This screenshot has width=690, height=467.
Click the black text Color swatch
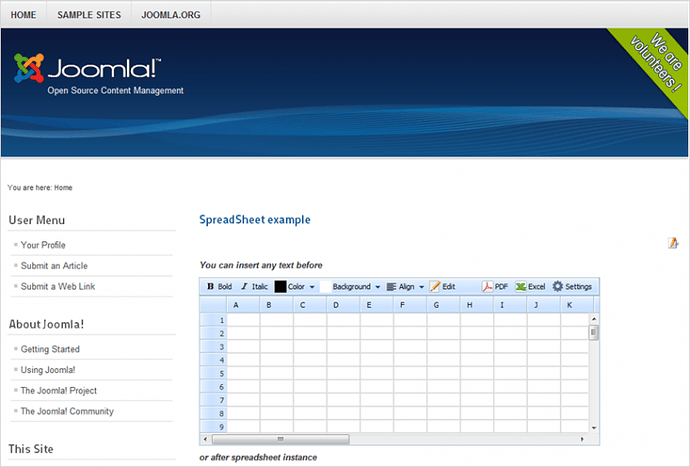coord(280,287)
